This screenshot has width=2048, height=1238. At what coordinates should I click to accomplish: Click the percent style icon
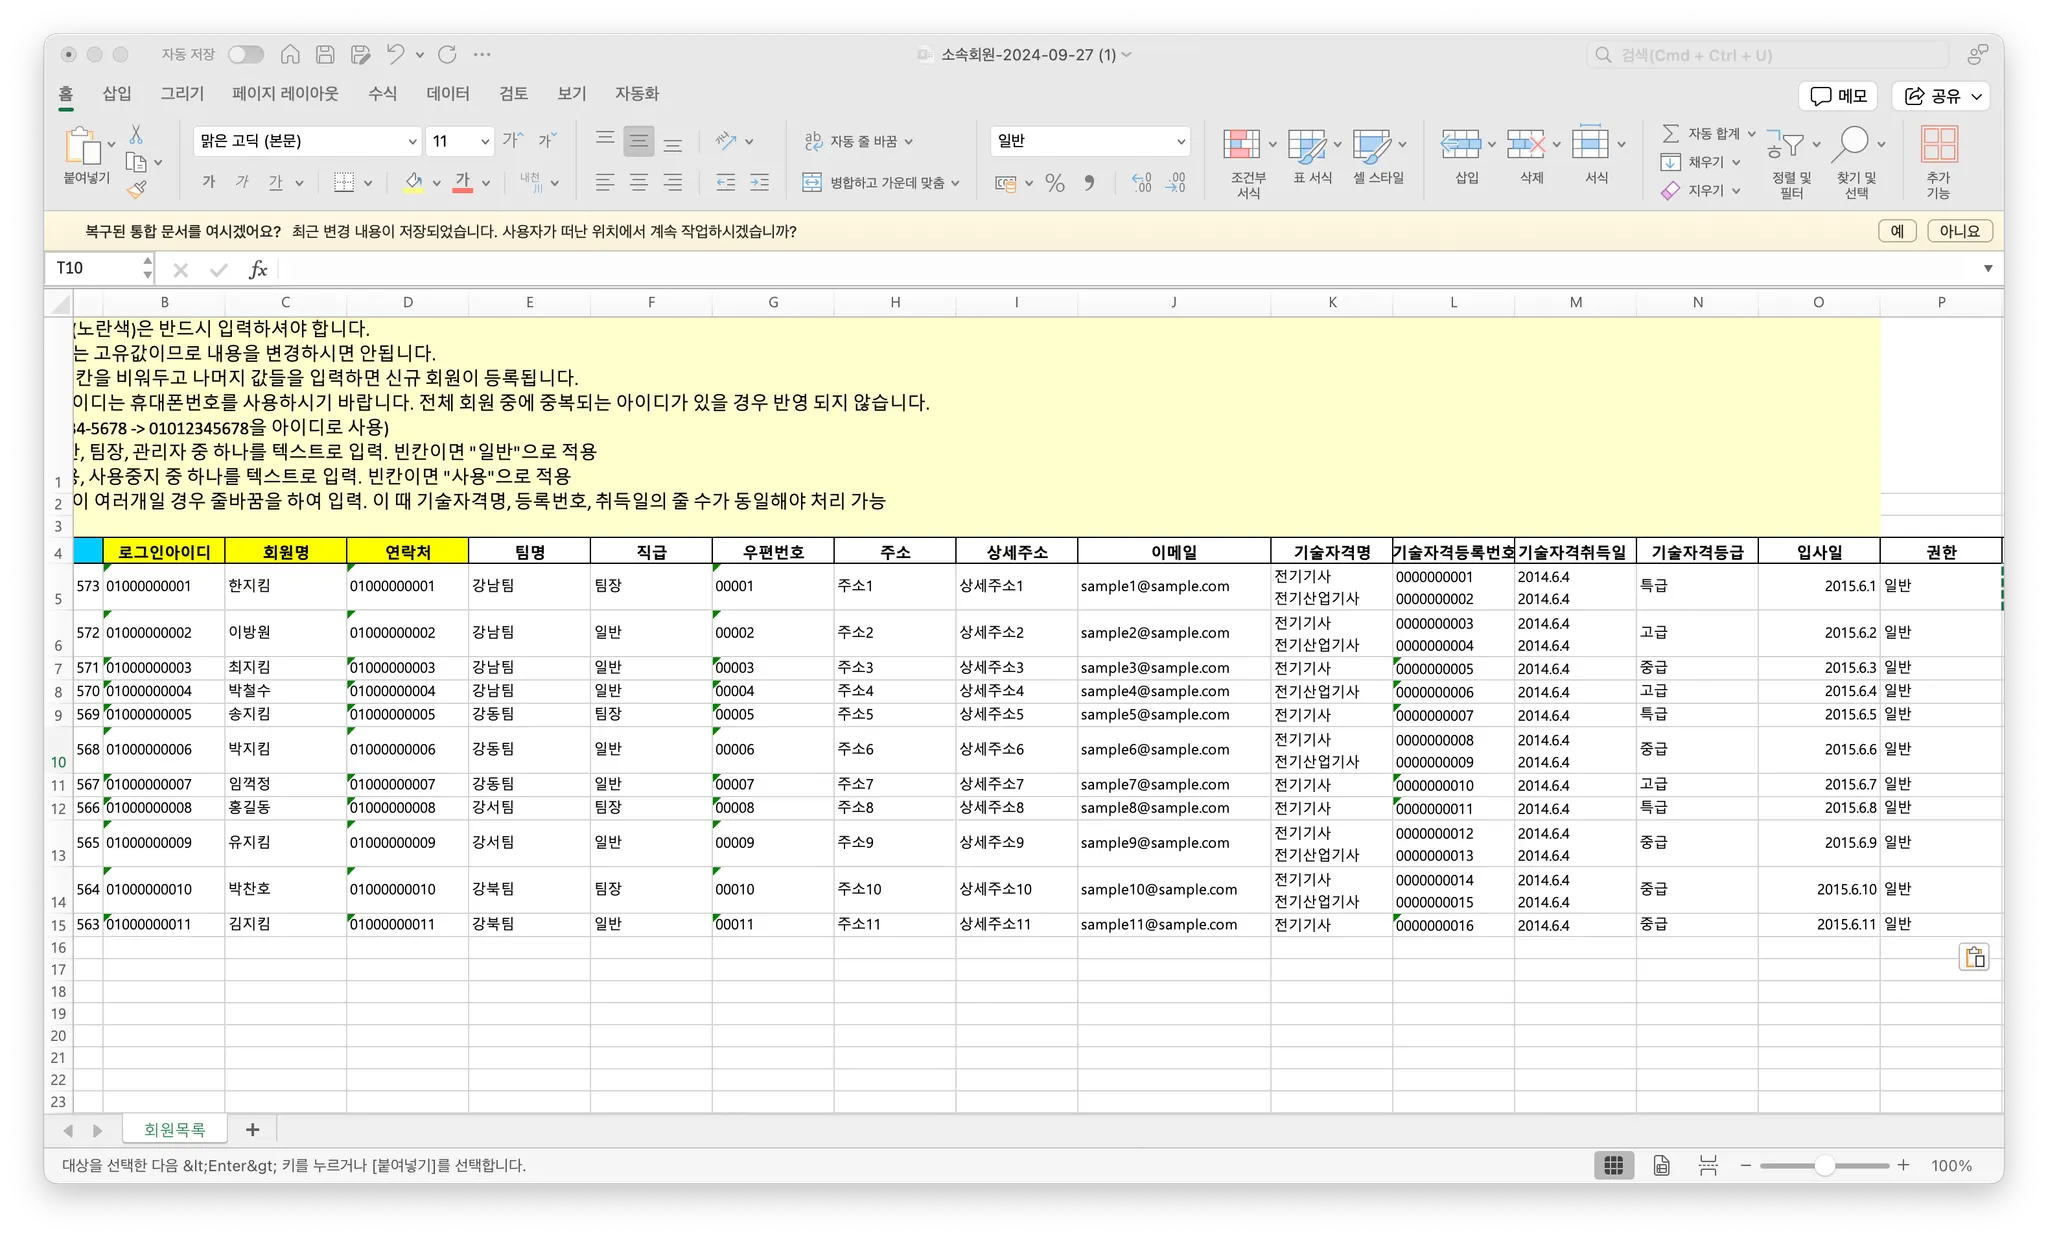point(1054,183)
